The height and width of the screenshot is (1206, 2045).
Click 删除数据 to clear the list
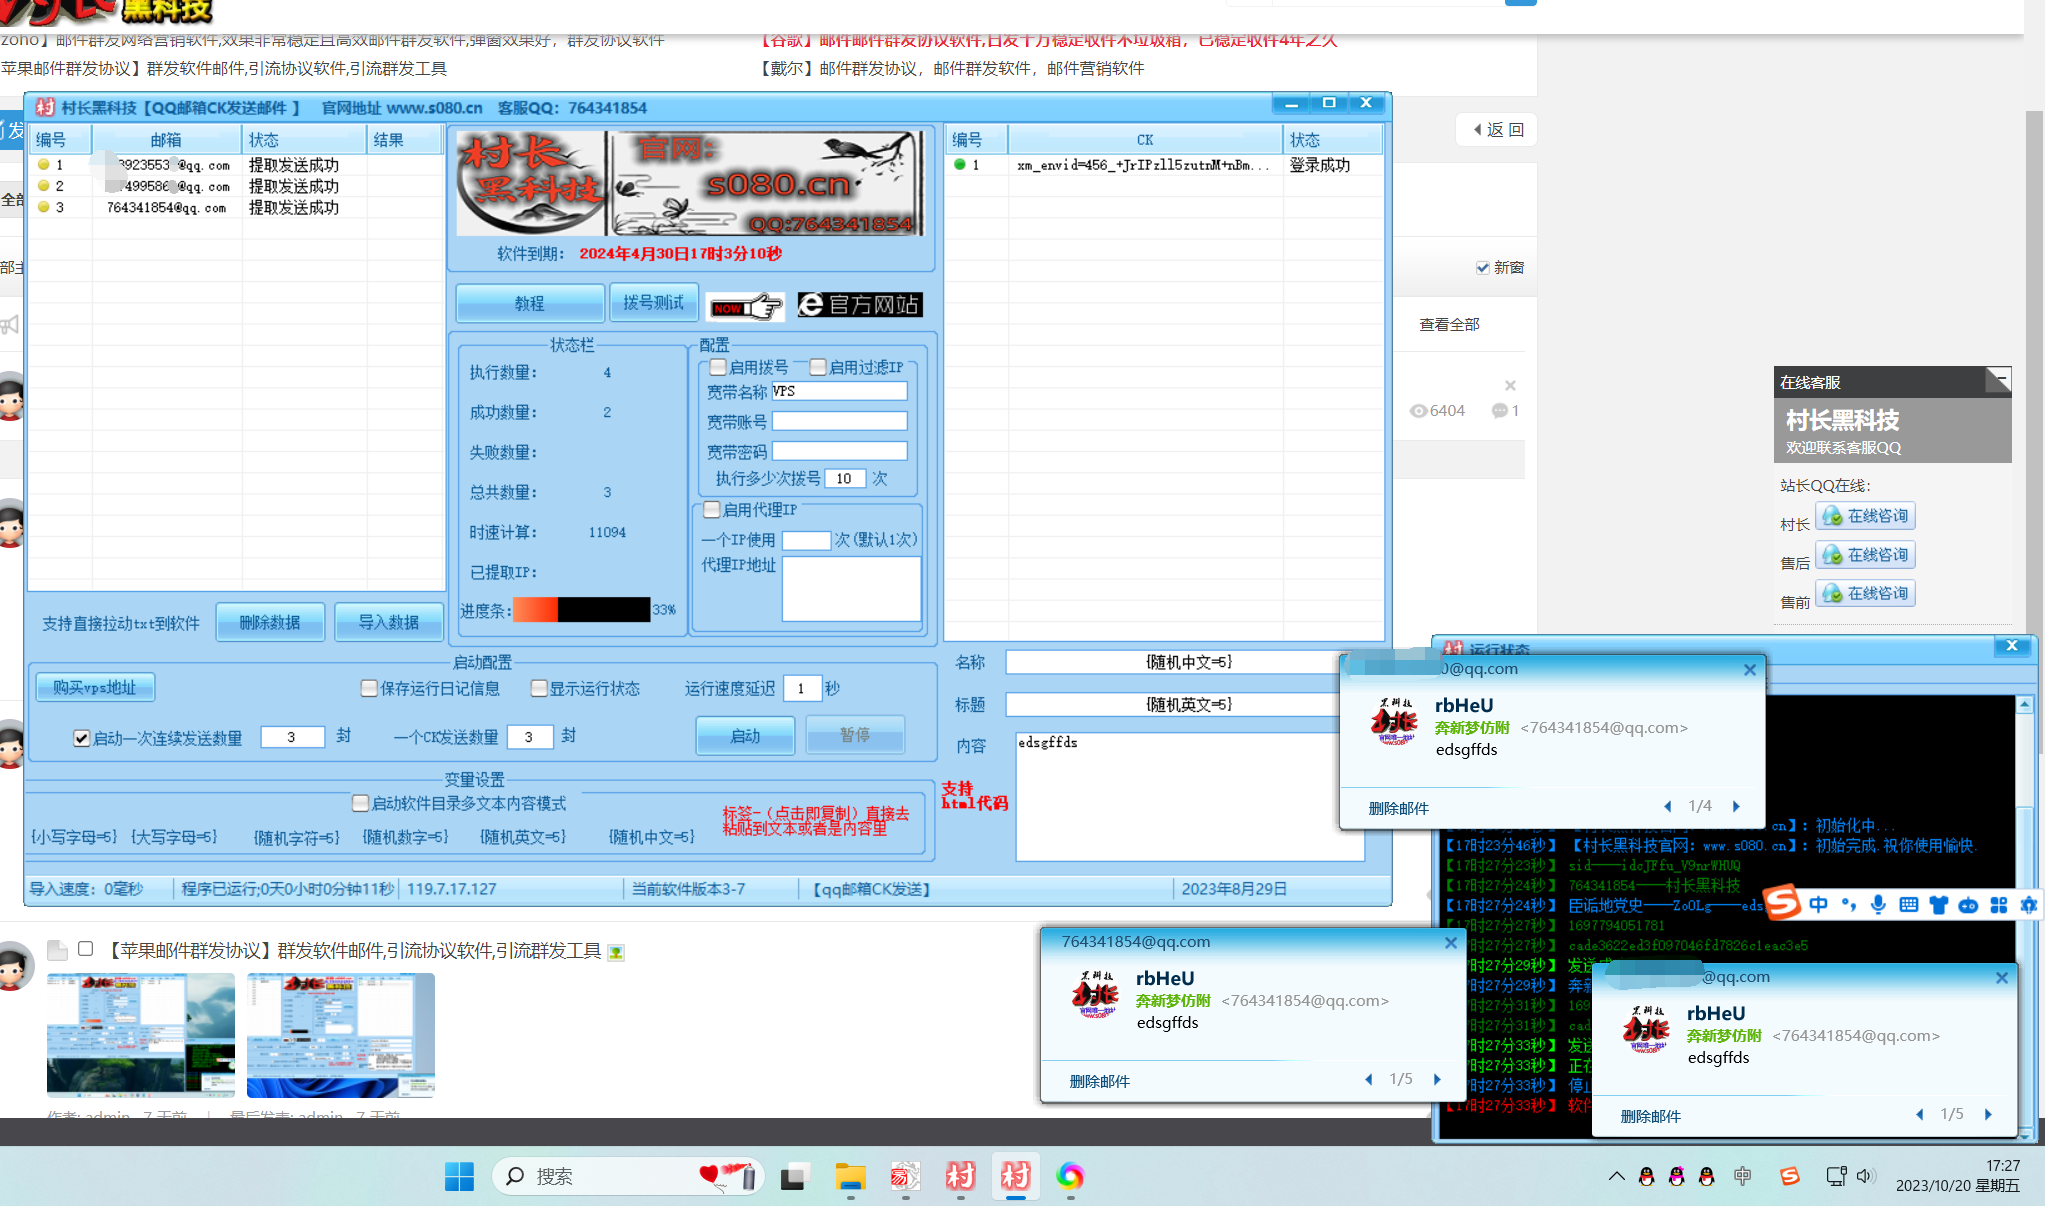[270, 622]
